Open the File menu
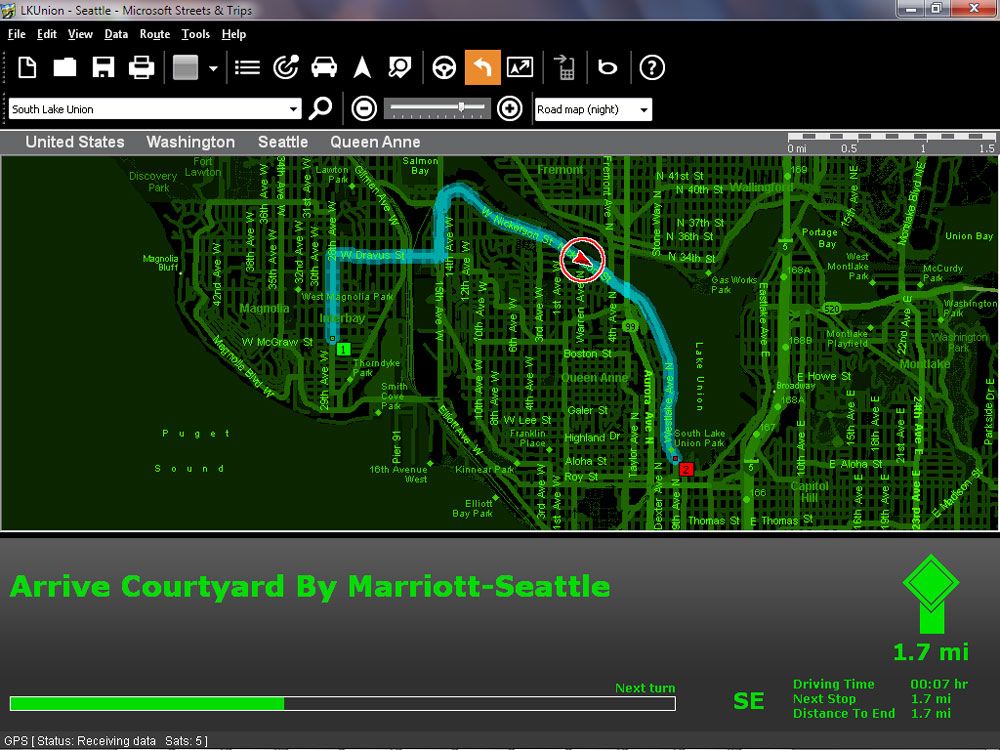The width and height of the screenshot is (1000, 750). point(17,34)
